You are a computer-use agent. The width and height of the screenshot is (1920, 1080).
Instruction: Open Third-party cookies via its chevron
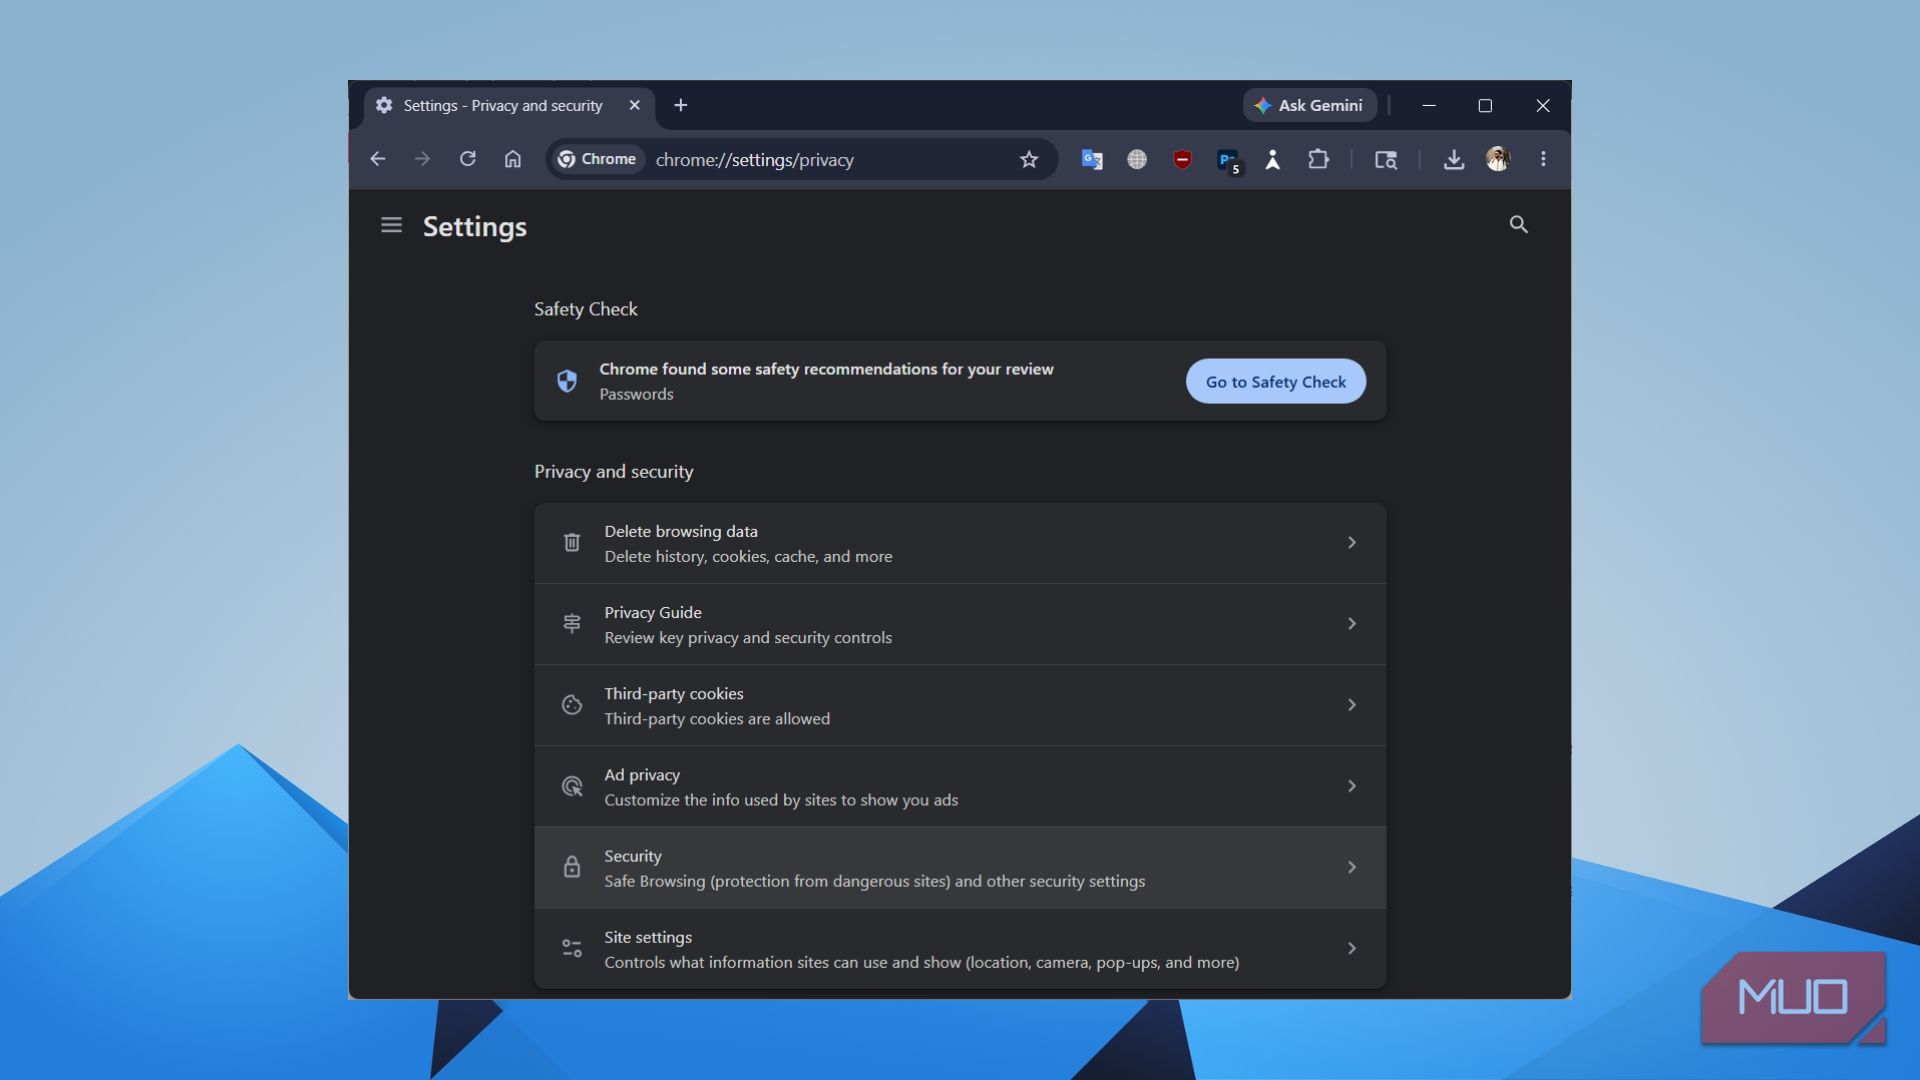coord(1351,704)
